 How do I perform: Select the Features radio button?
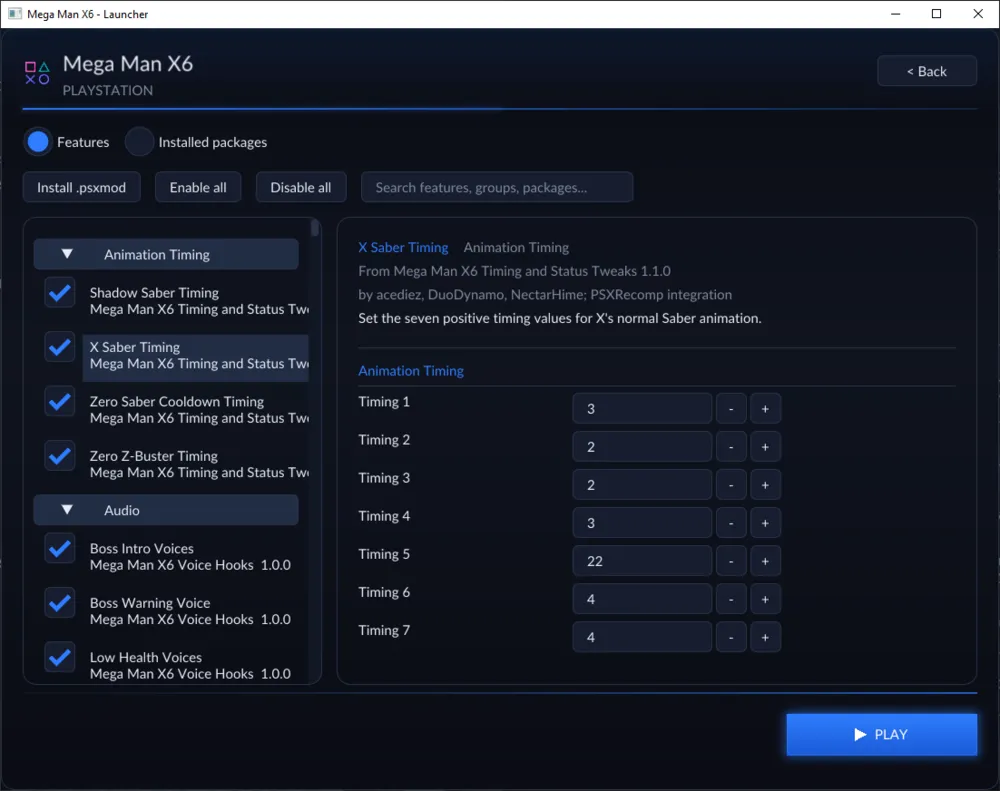coord(38,142)
